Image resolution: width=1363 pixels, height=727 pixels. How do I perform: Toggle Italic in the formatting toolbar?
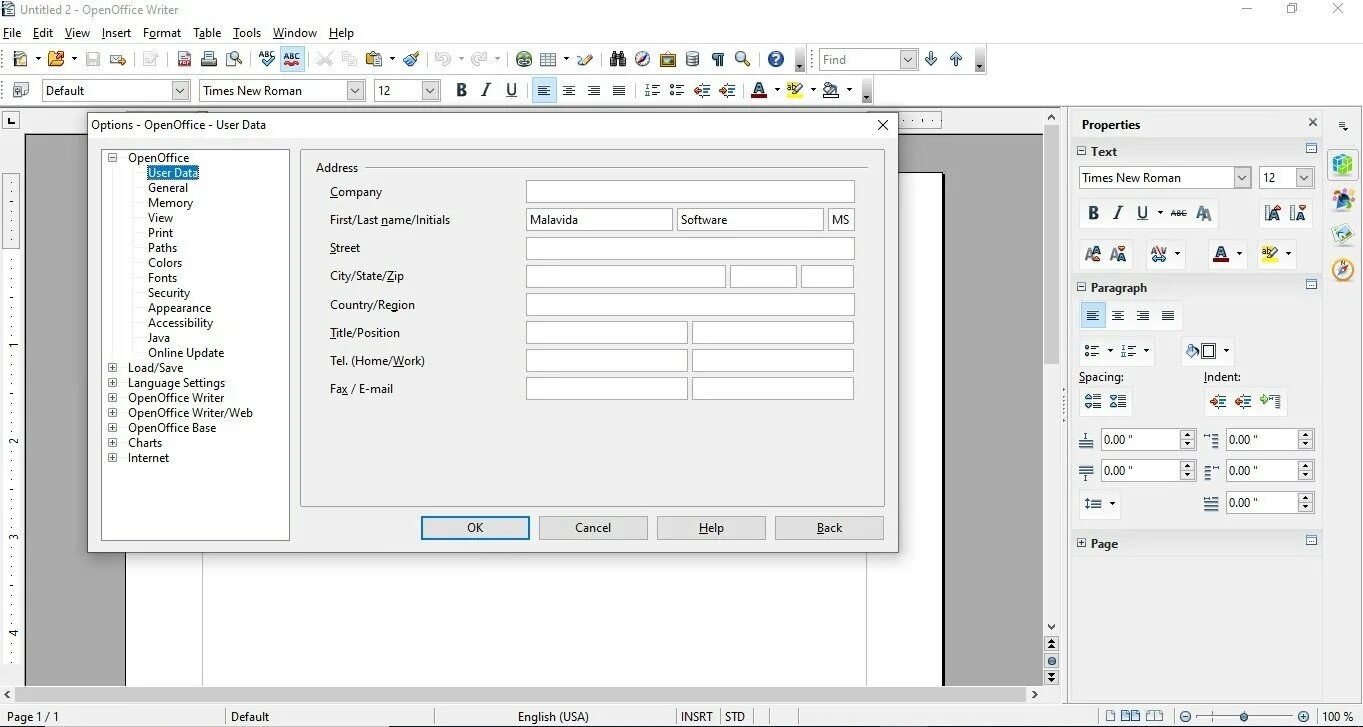[486, 90]
